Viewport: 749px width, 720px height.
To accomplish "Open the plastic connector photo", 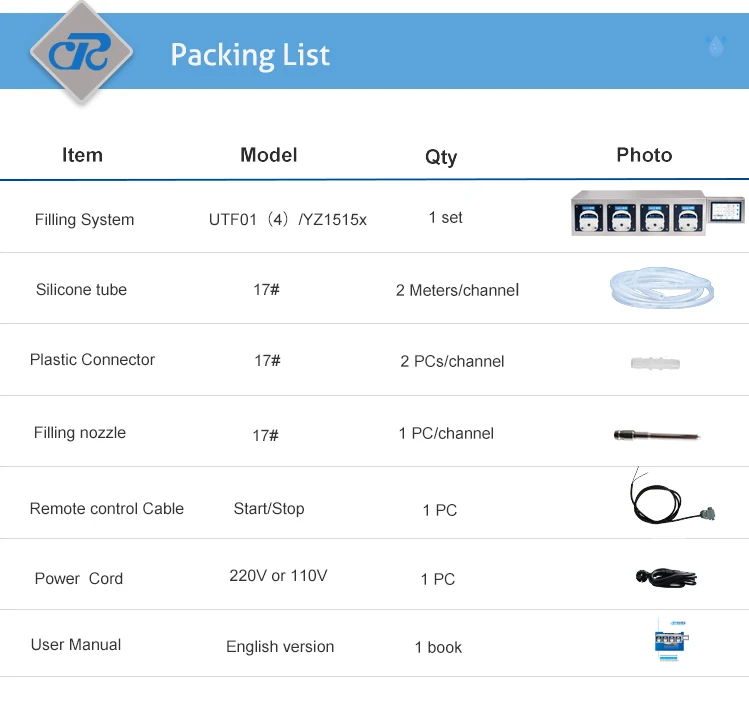I will 655,363.
